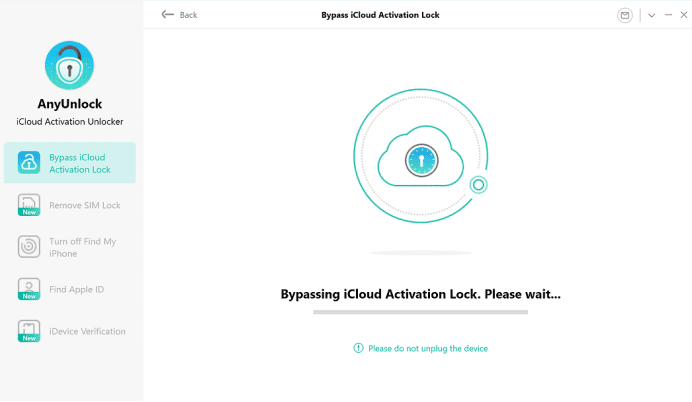692x402 pixels.
Task: Click the Remove SIM Lock icon
Action: [29, 205]
